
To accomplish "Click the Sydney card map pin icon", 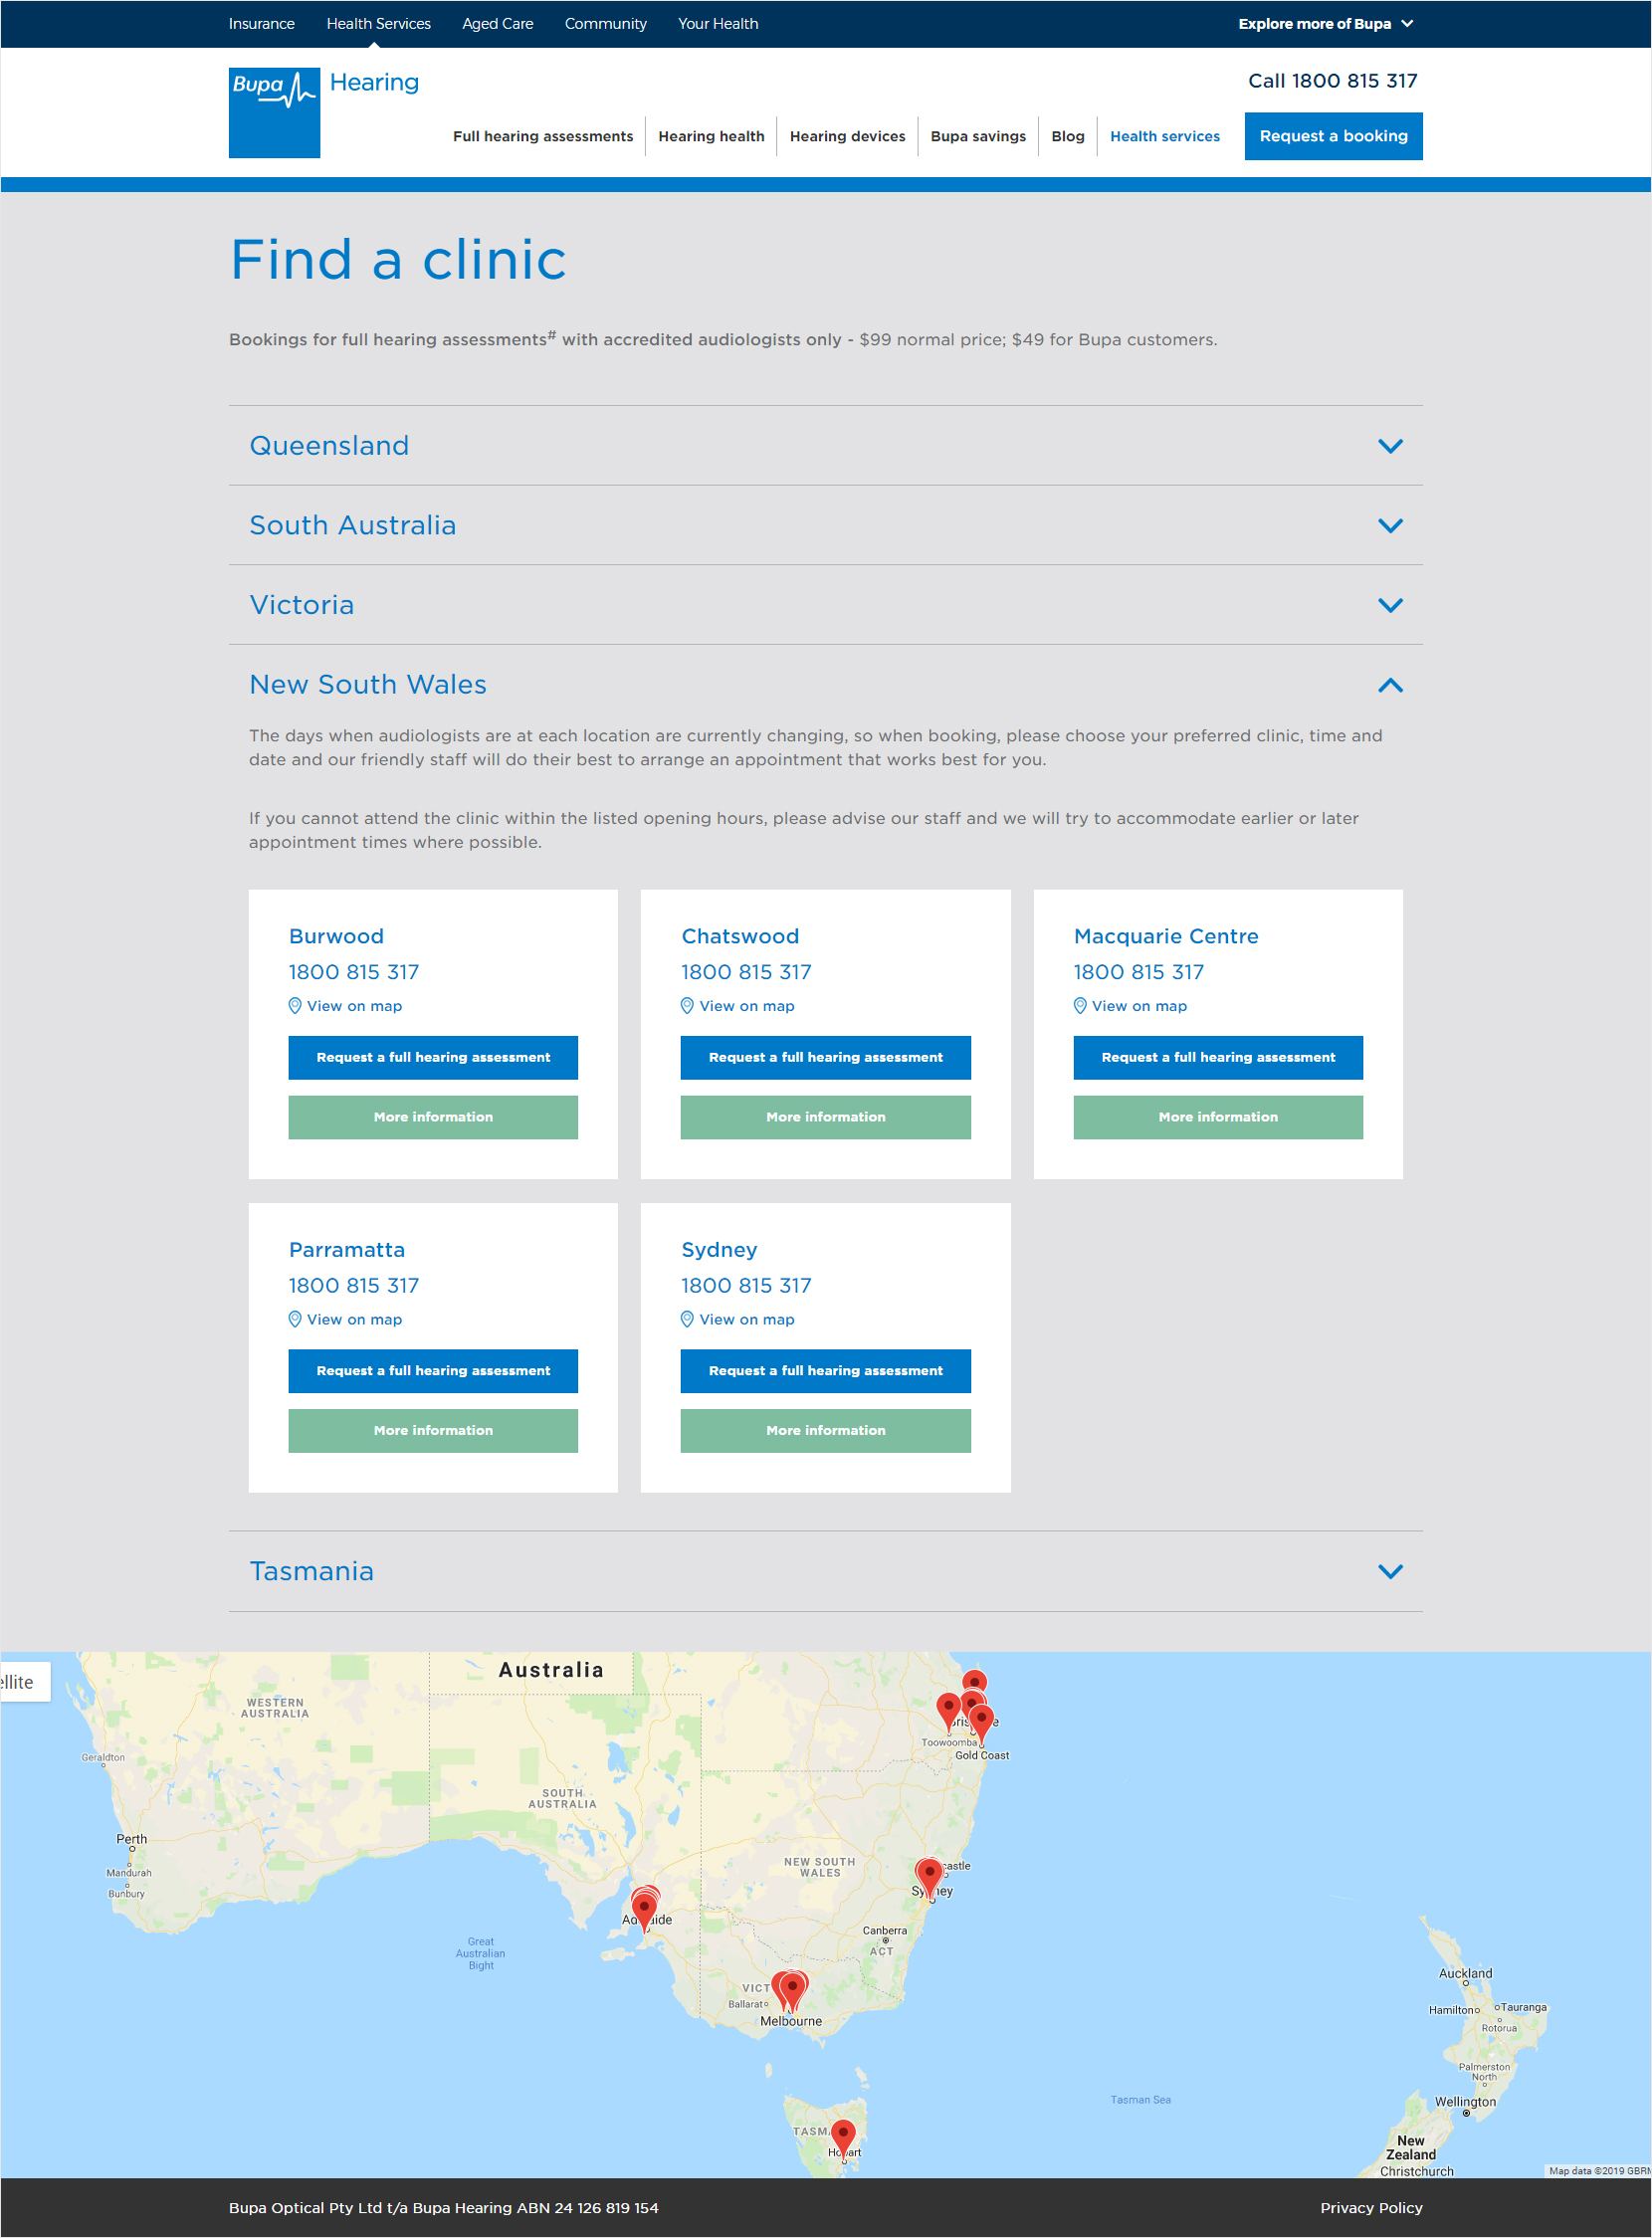I will pos(687,1319).
